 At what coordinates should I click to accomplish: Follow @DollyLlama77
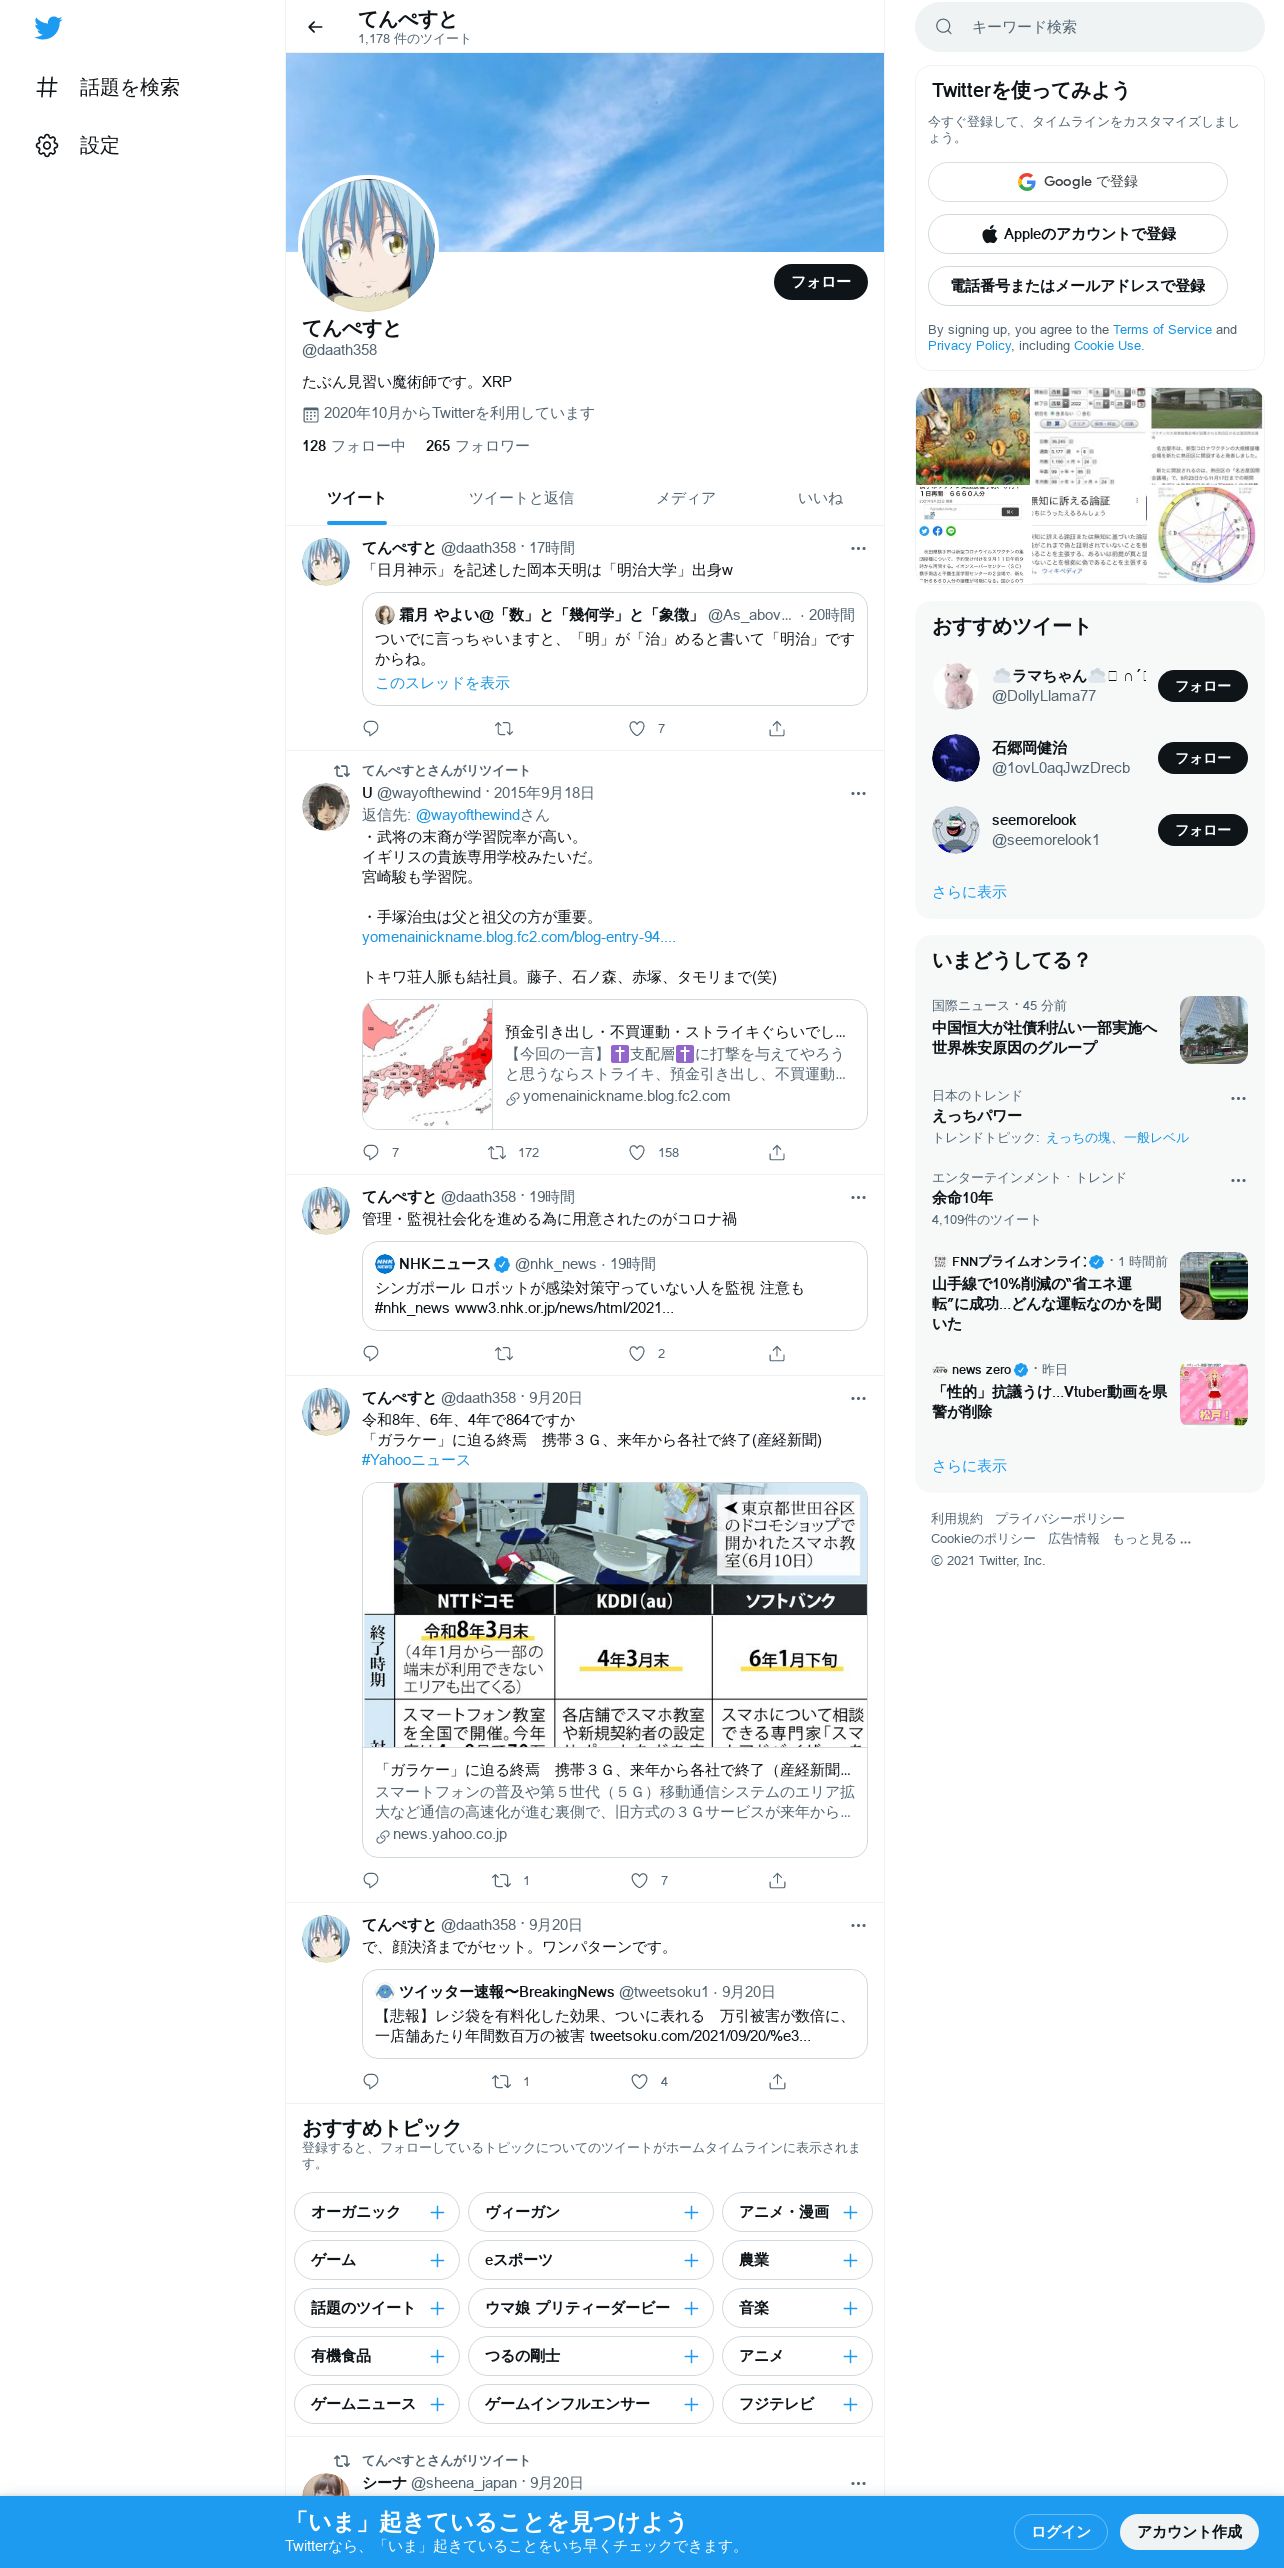pyautogui.click(x=1202, y=686)
